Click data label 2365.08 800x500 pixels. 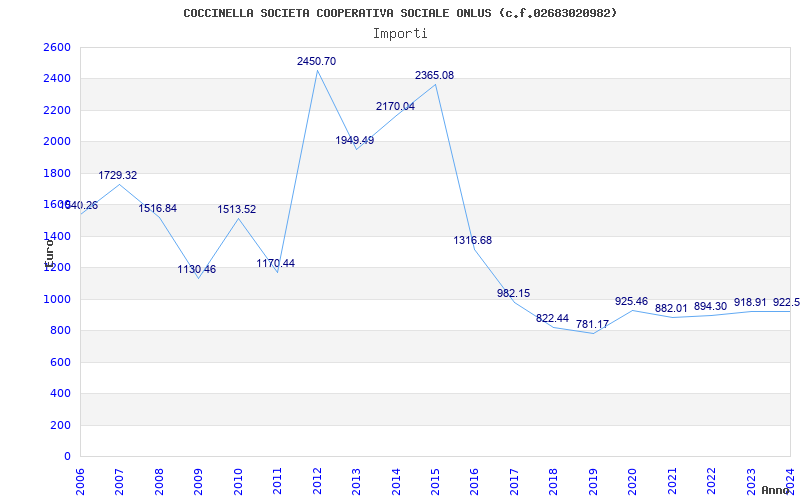pos(434,76)
